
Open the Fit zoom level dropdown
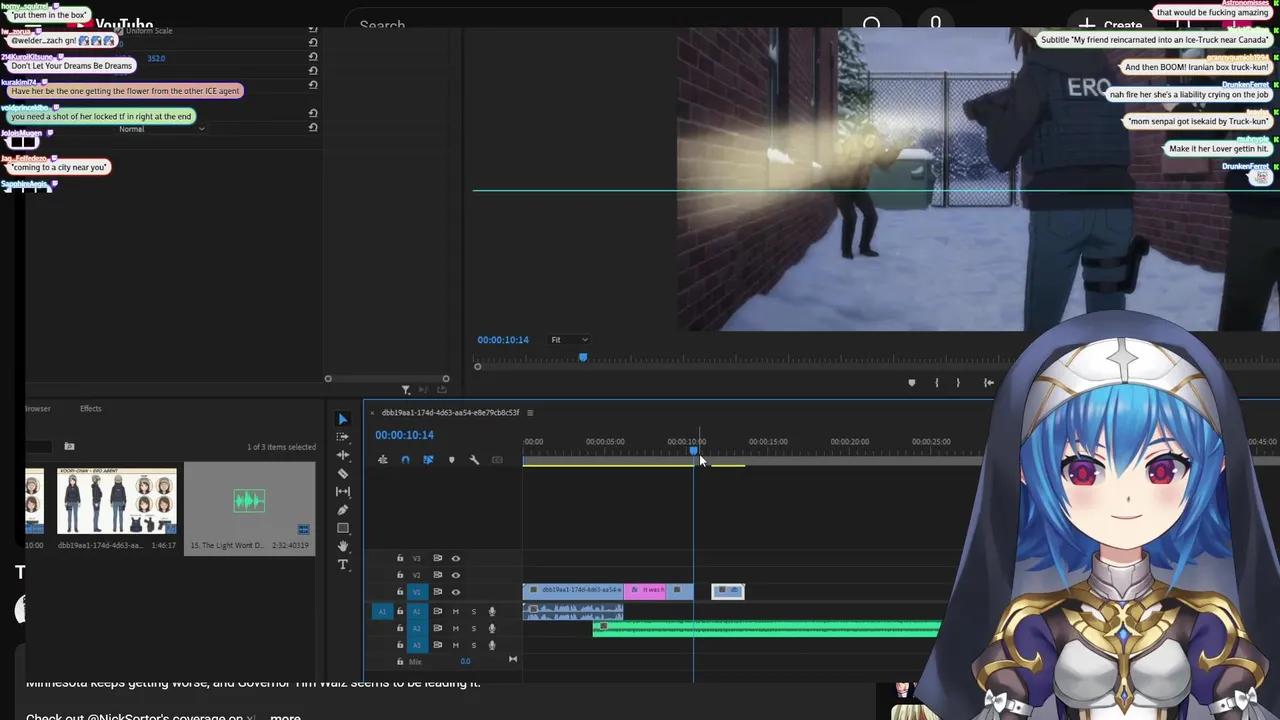[569, 340]
